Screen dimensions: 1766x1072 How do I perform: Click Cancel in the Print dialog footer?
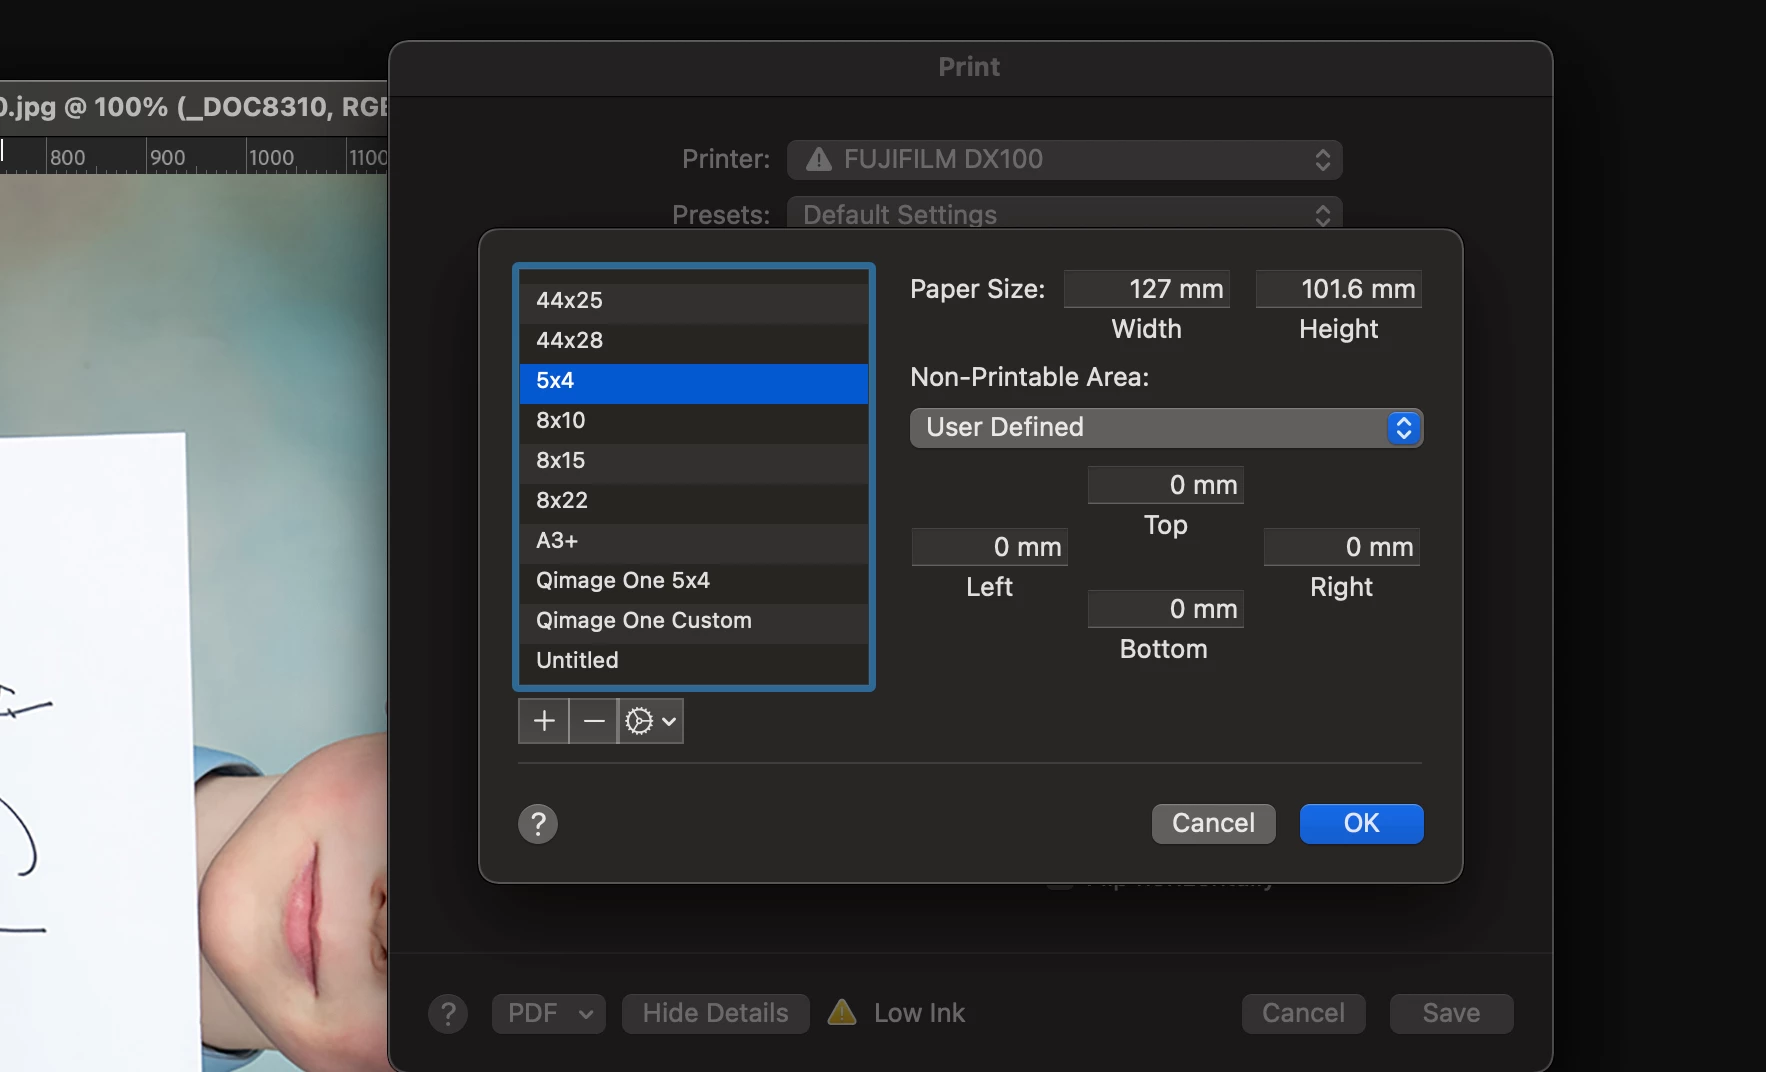pos(1304,1014)
